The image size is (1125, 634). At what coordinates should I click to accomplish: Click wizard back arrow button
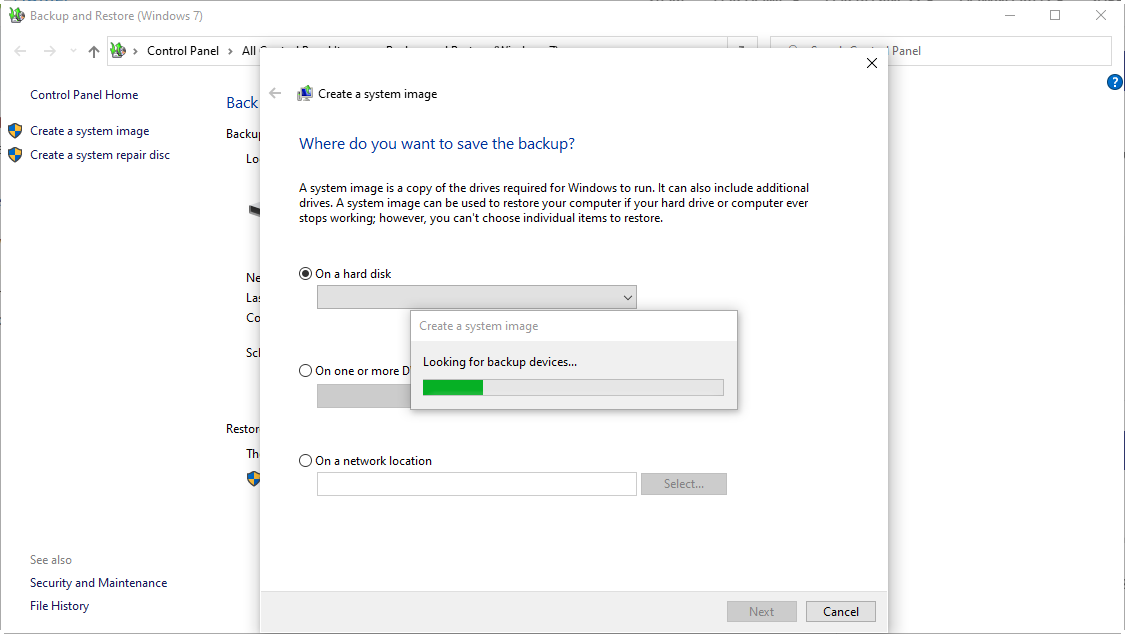pos(276,93)
